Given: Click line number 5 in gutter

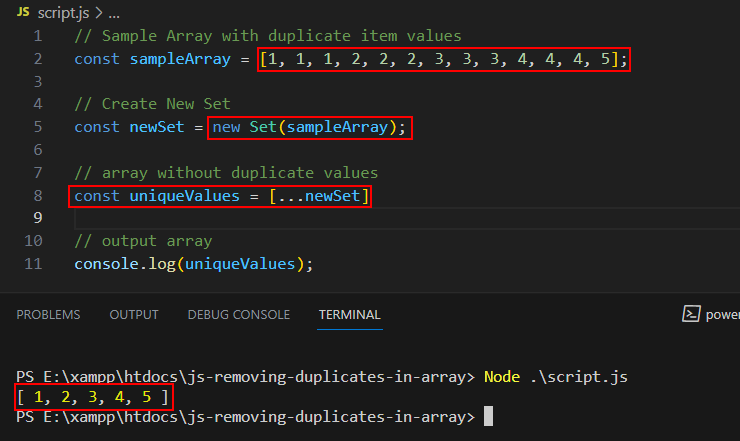Looking at the screenshot, I should pyautogui.click(x=38, y=127).
